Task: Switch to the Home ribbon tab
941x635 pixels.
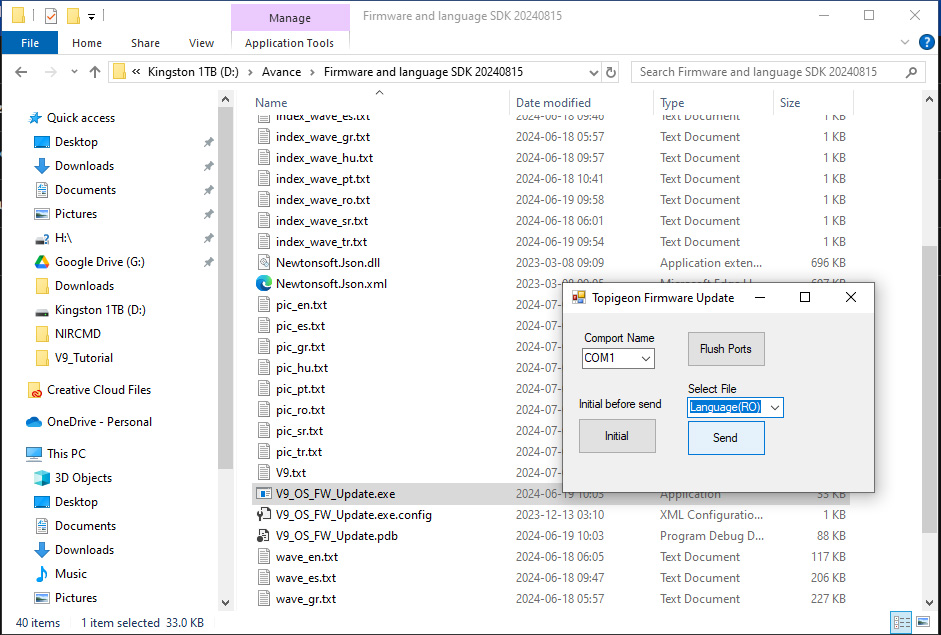Action: click(x=87, y=43)
